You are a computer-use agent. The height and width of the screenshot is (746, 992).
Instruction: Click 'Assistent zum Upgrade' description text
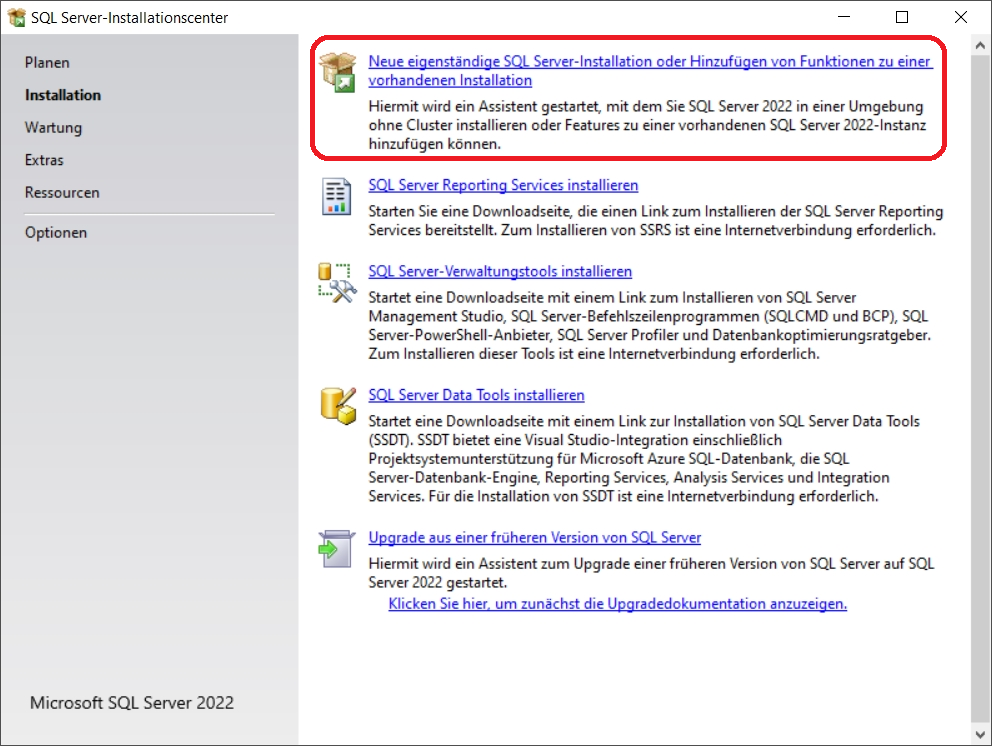(651, 573)
